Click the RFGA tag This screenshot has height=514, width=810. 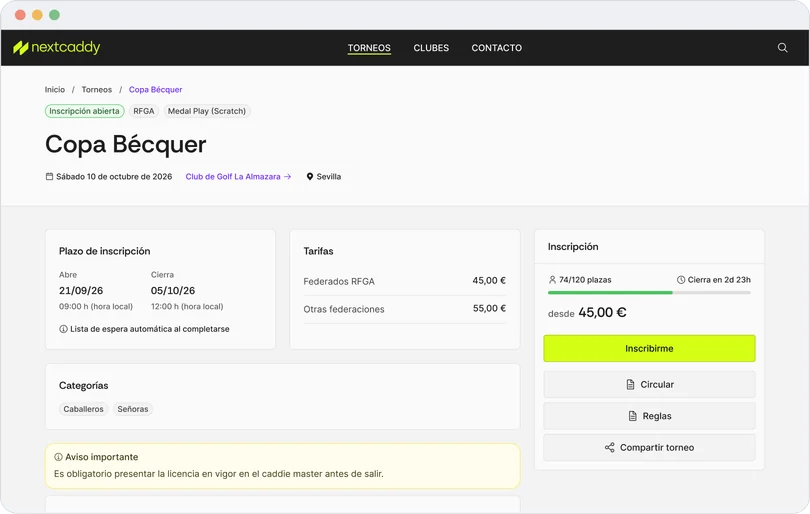tap(144, 111)
